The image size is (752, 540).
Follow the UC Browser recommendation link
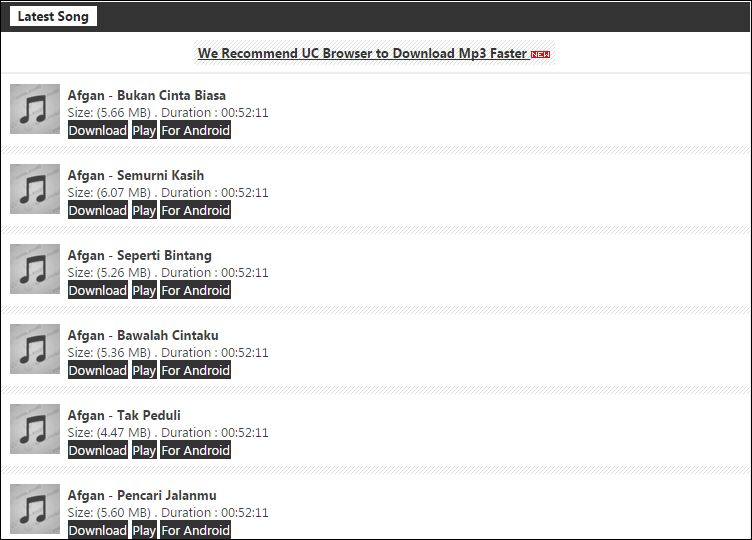pyautogui.click(x=363, y=53)
